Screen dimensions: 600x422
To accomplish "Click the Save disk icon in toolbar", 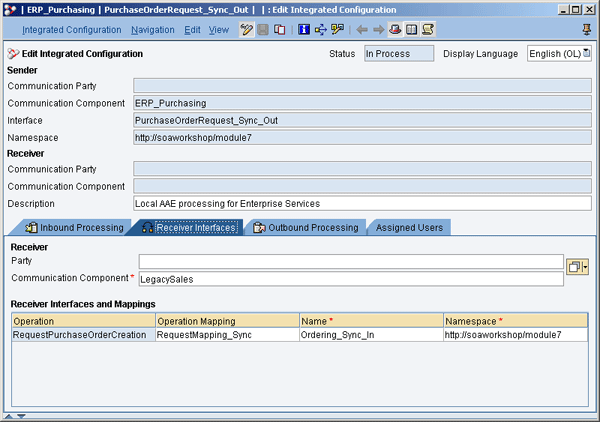I will tap(263, 30).
